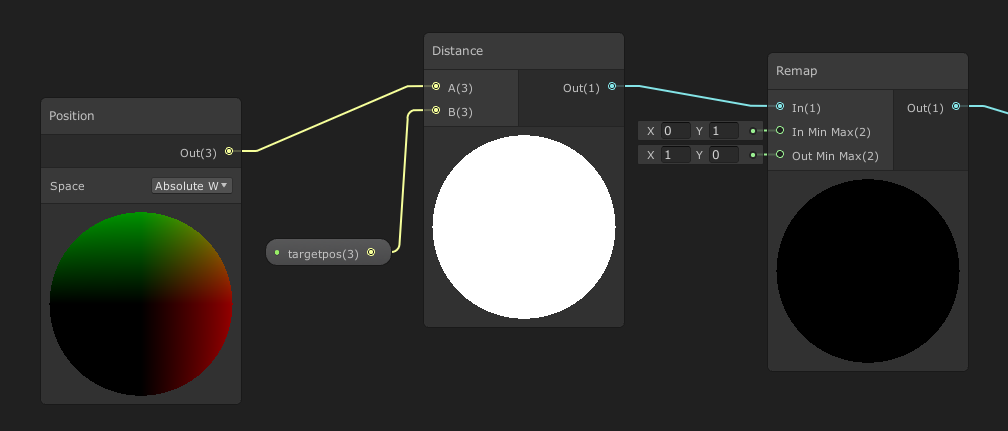The image size is (1008, 431).
Task: Click the Remap Out Min Max(2) port
Action: (x=780, y=154)
